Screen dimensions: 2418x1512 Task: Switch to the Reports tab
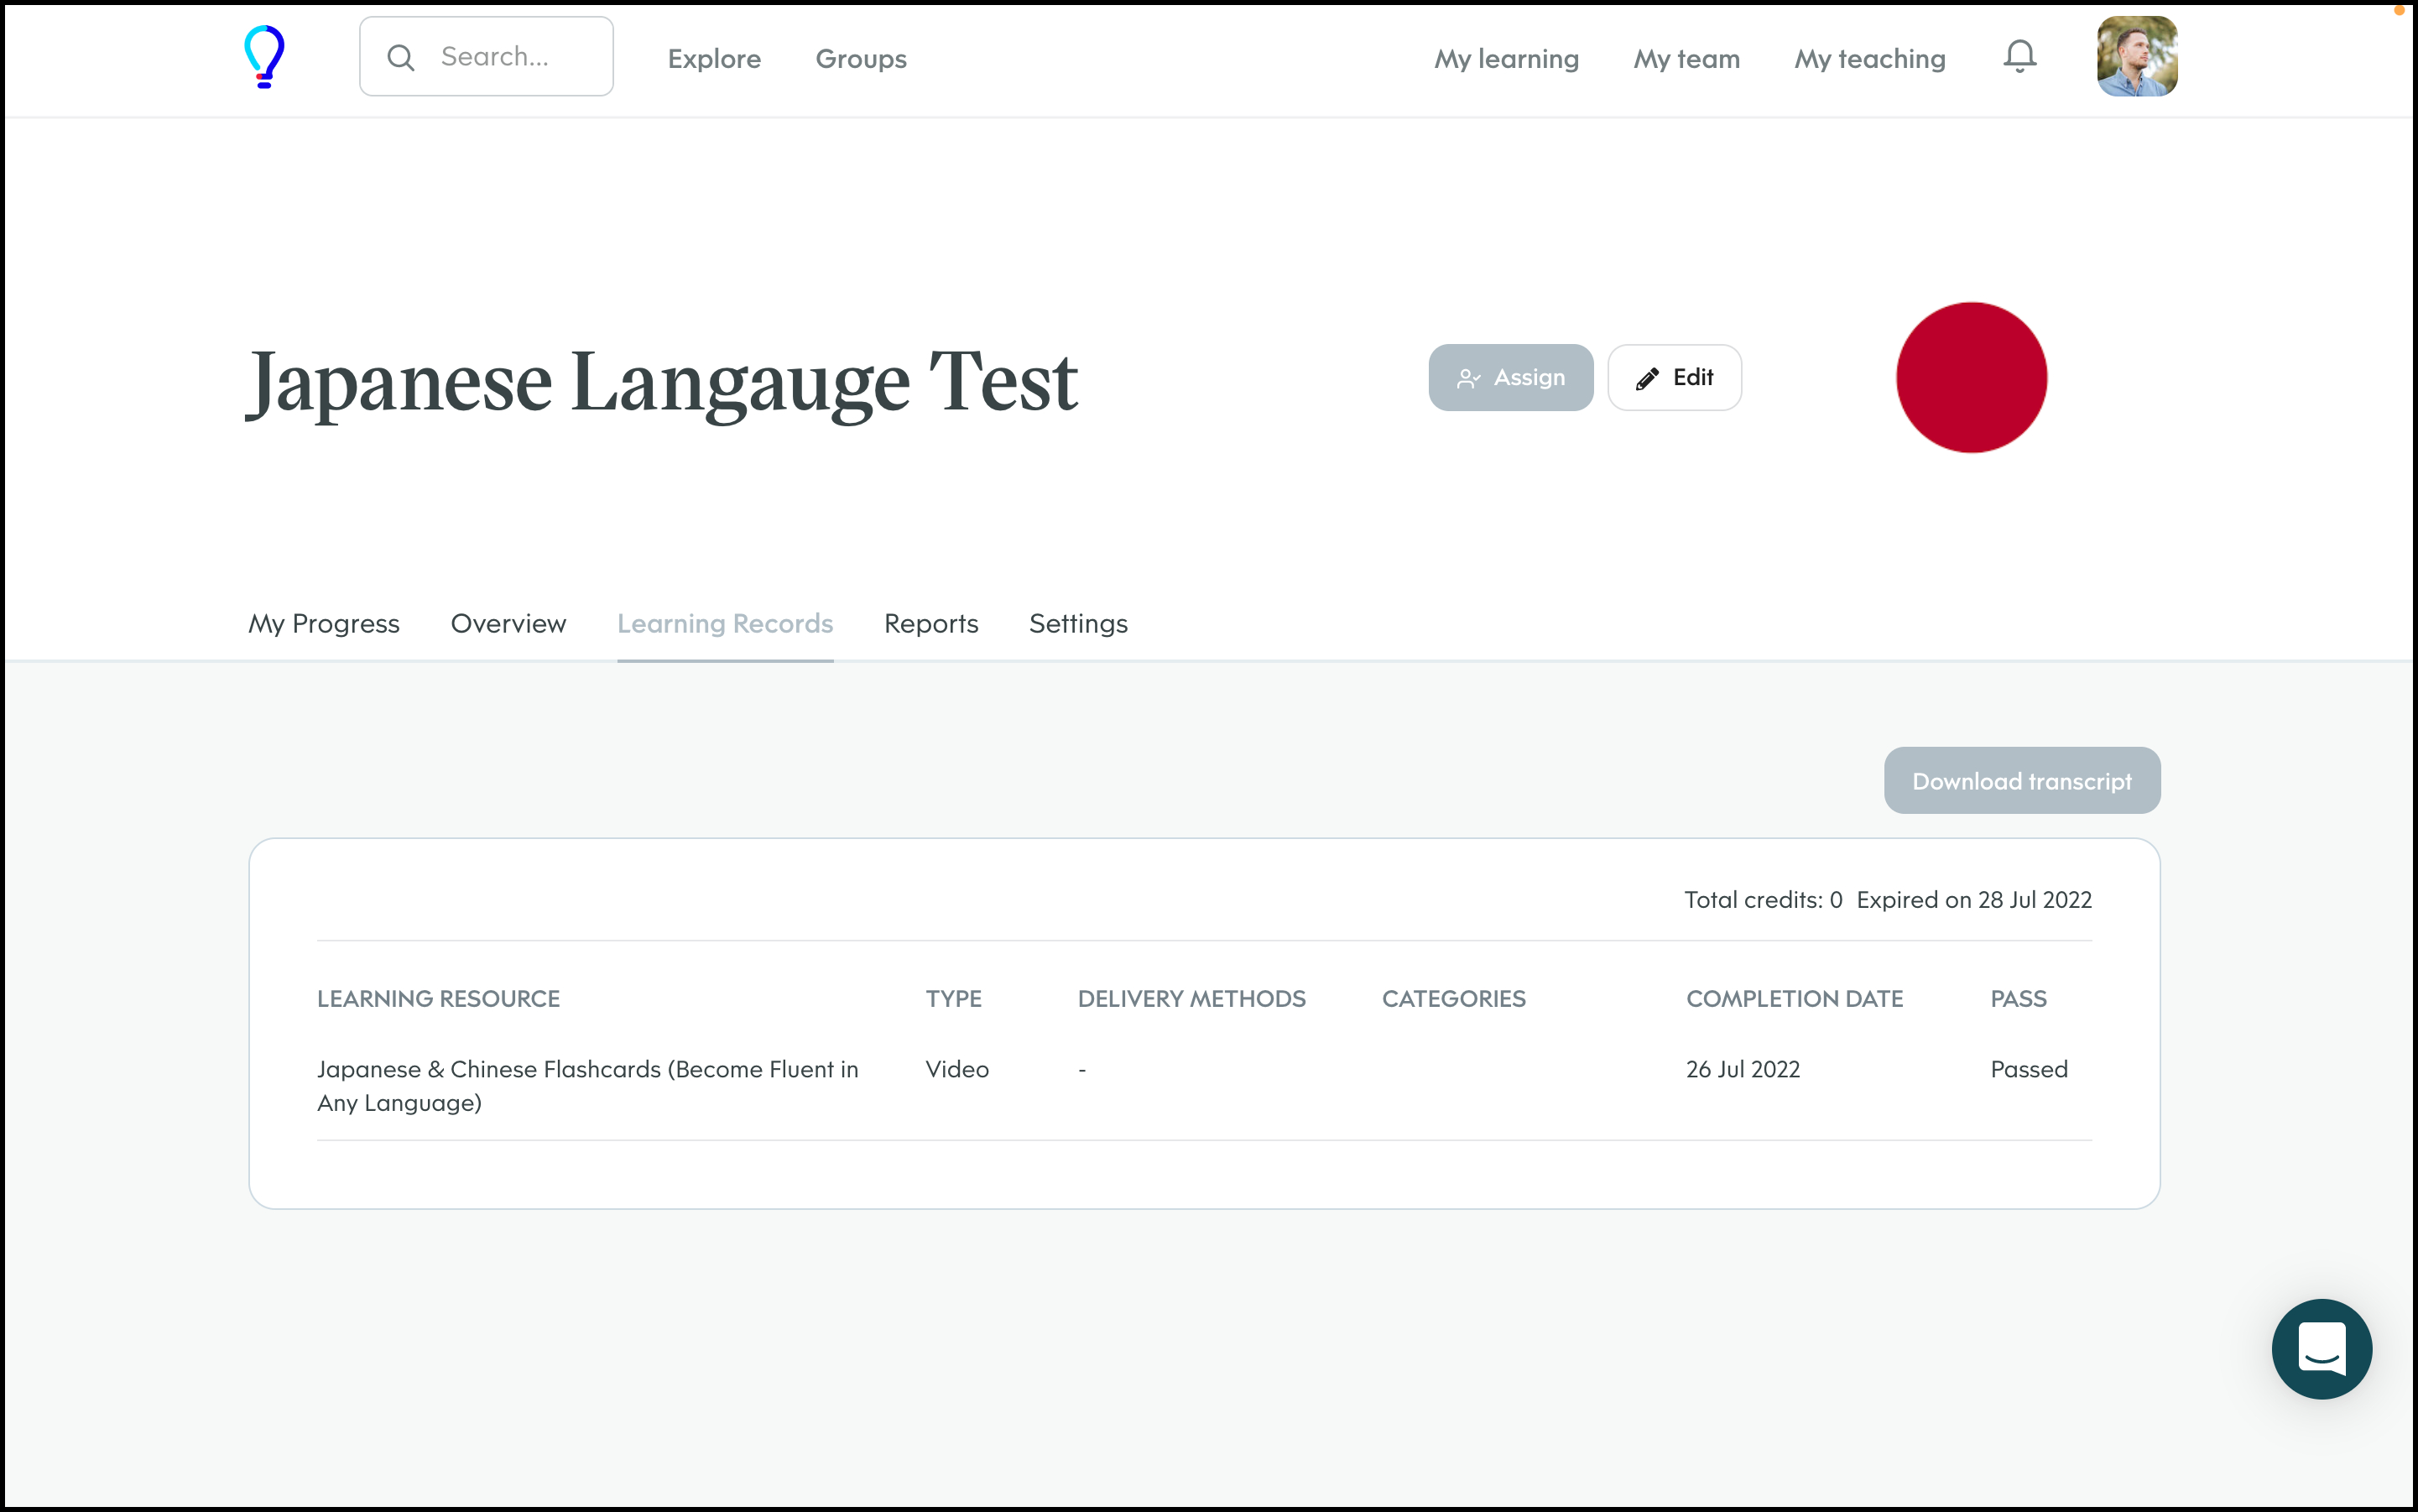[930, 623]
